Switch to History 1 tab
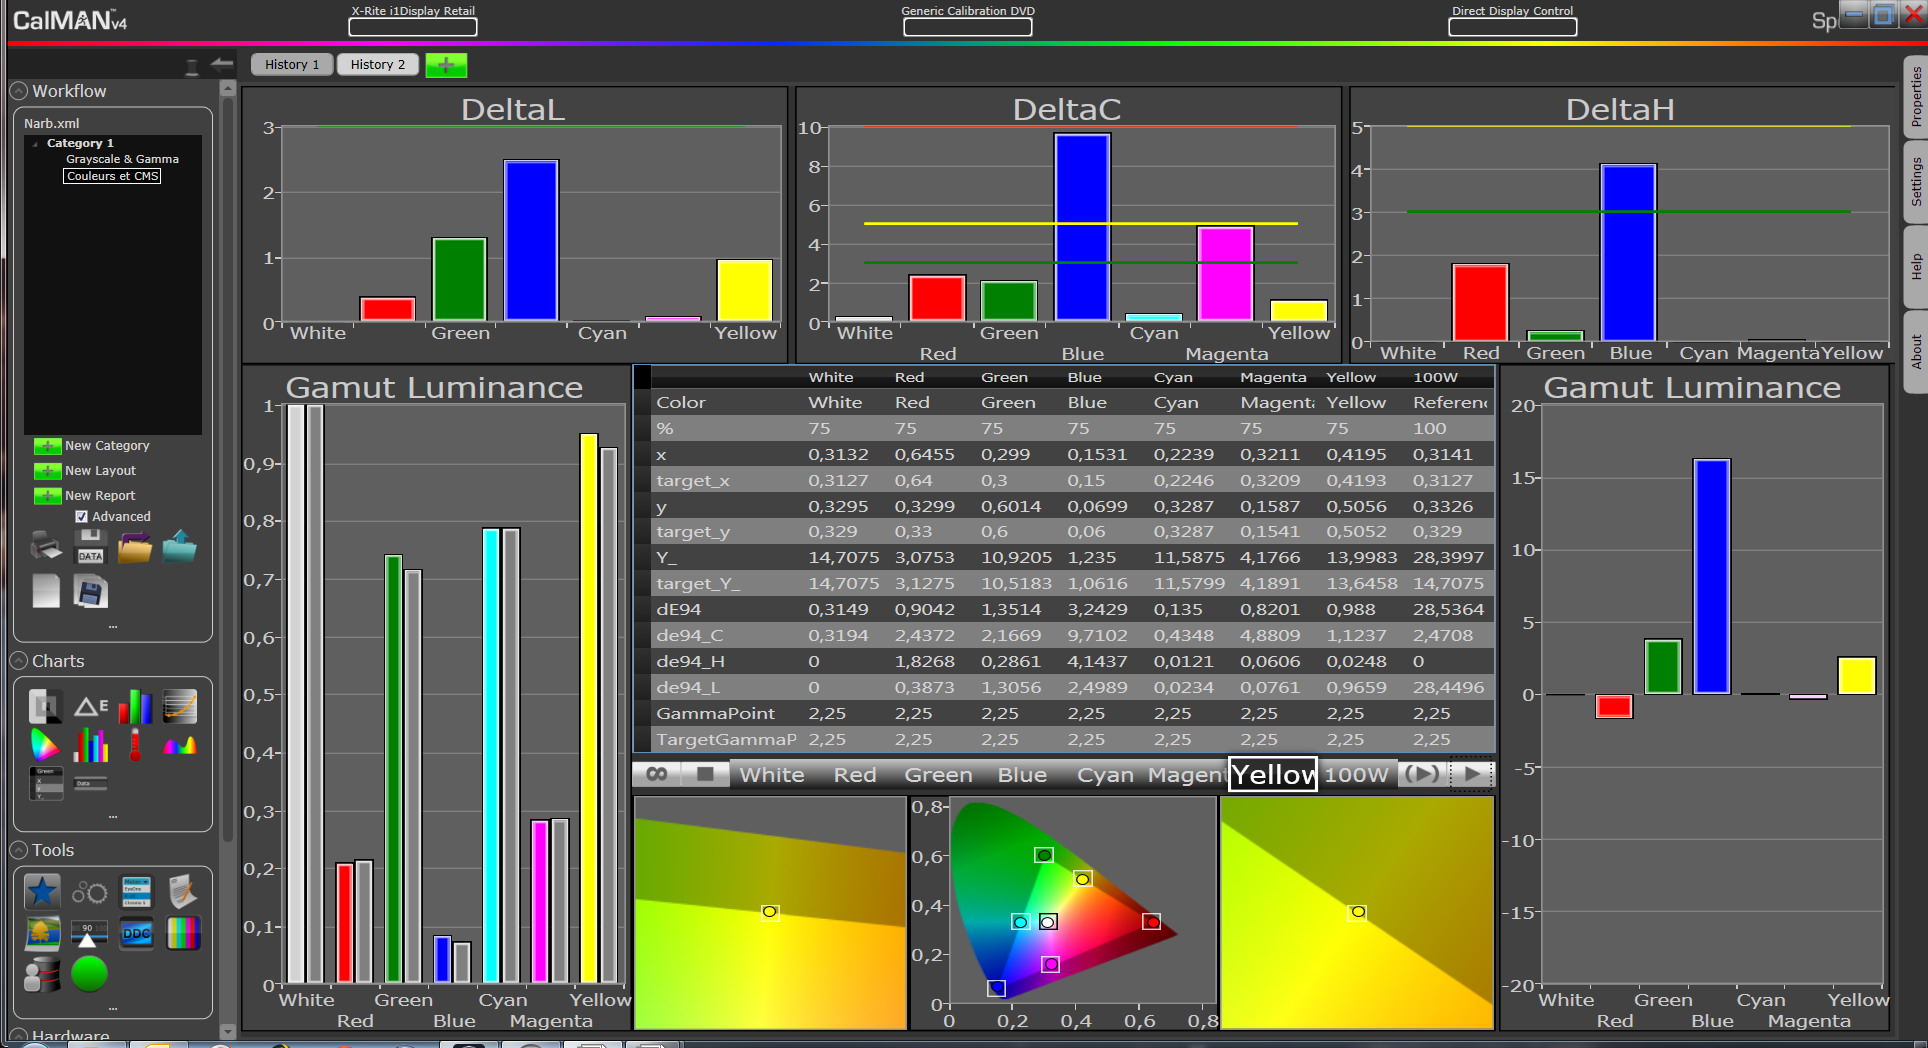The width and height of the screenshot is (1928, 1048). (292, 65)
